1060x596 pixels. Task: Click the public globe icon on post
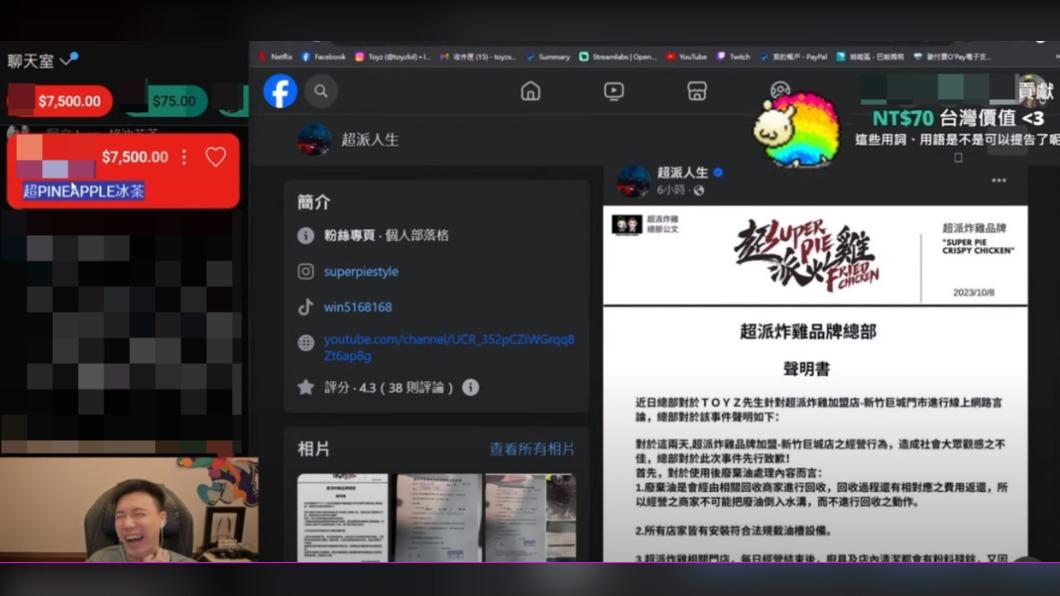point(699,191)
